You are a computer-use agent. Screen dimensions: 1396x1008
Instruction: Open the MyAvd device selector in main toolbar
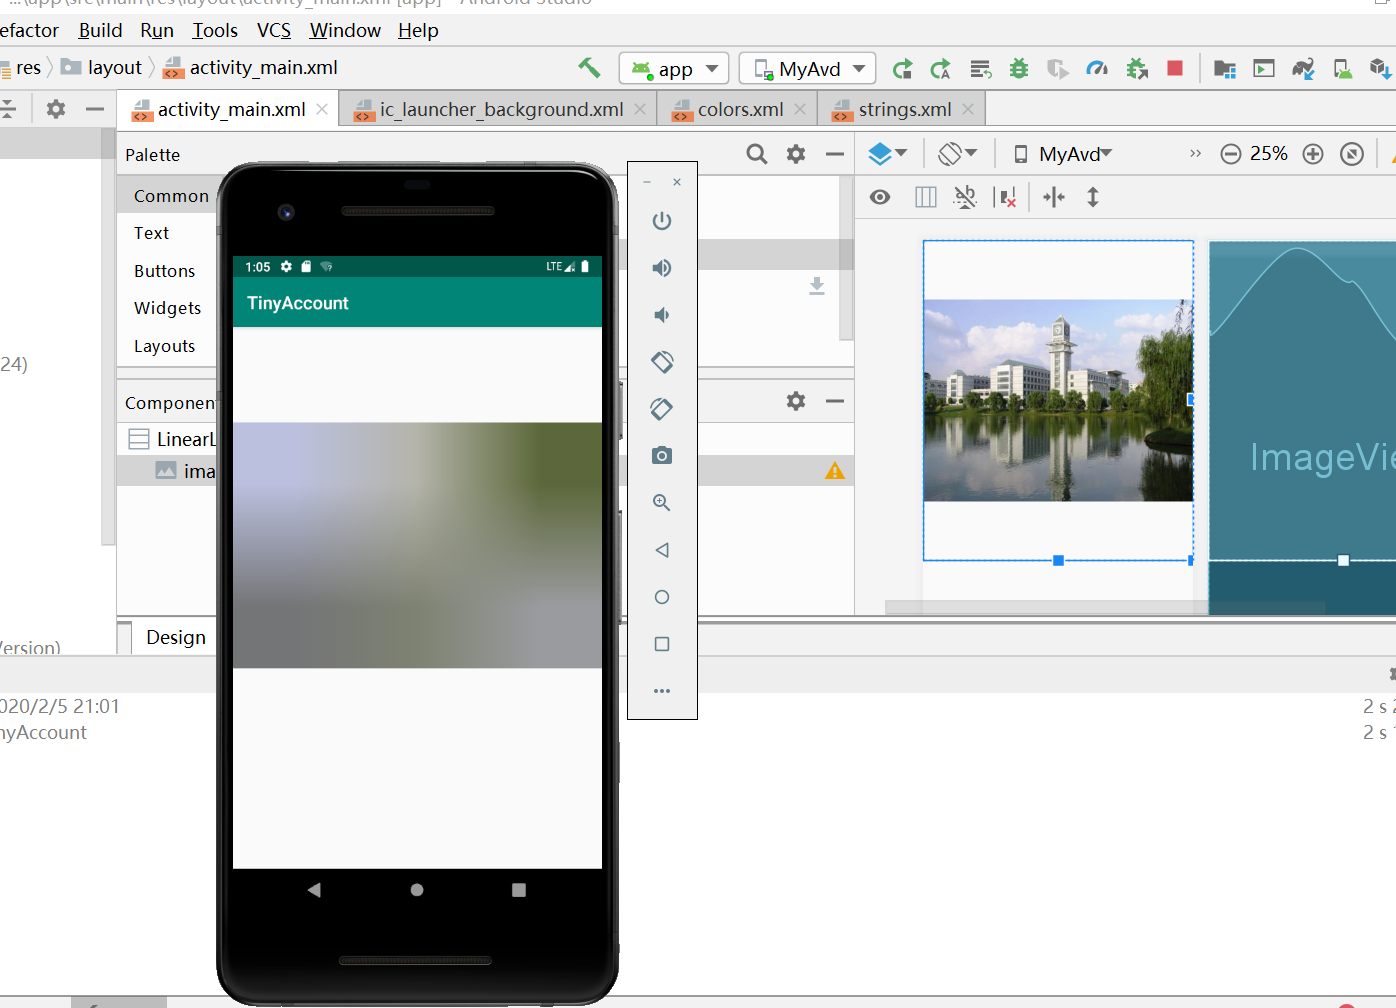click(808, 69)
